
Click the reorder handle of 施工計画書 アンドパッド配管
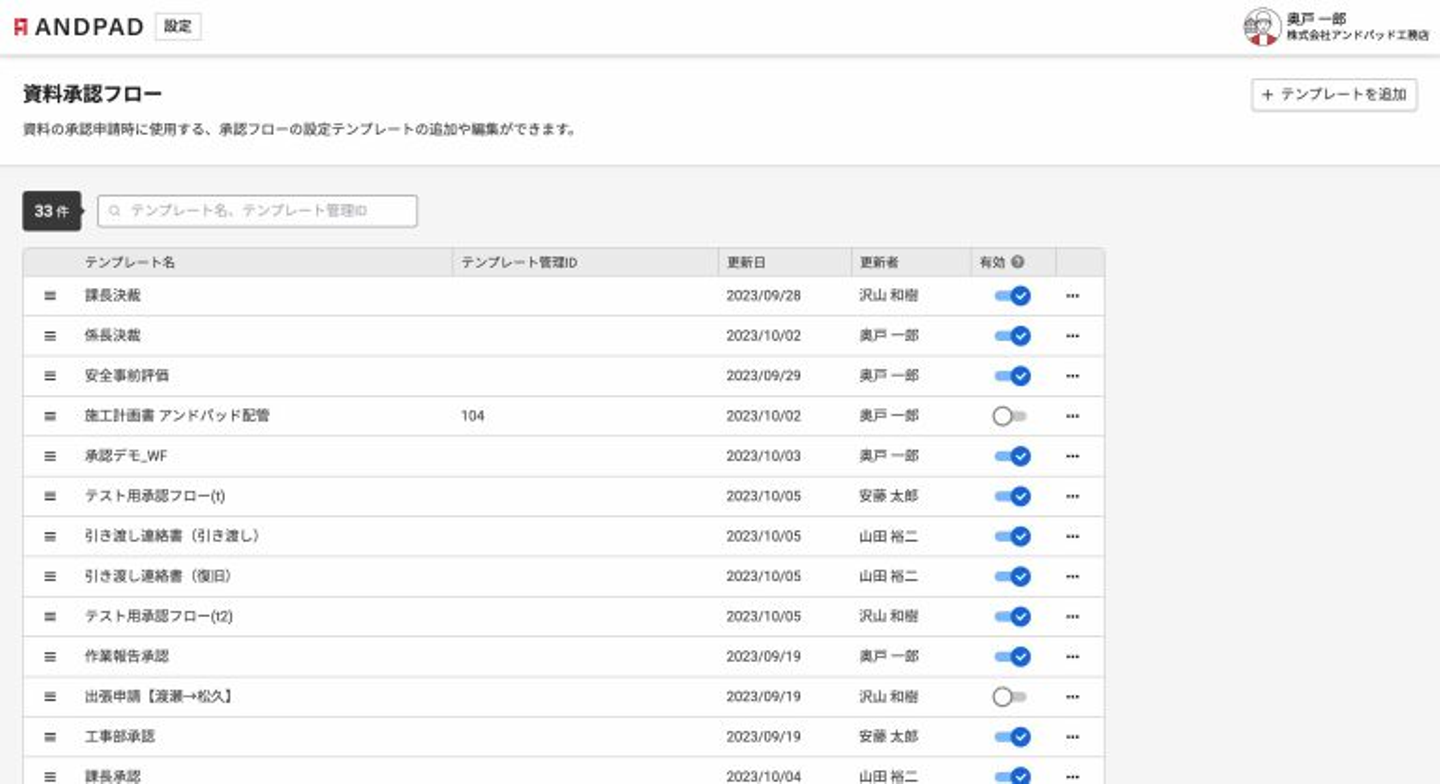pyautogui.click(x=50, y=416)
